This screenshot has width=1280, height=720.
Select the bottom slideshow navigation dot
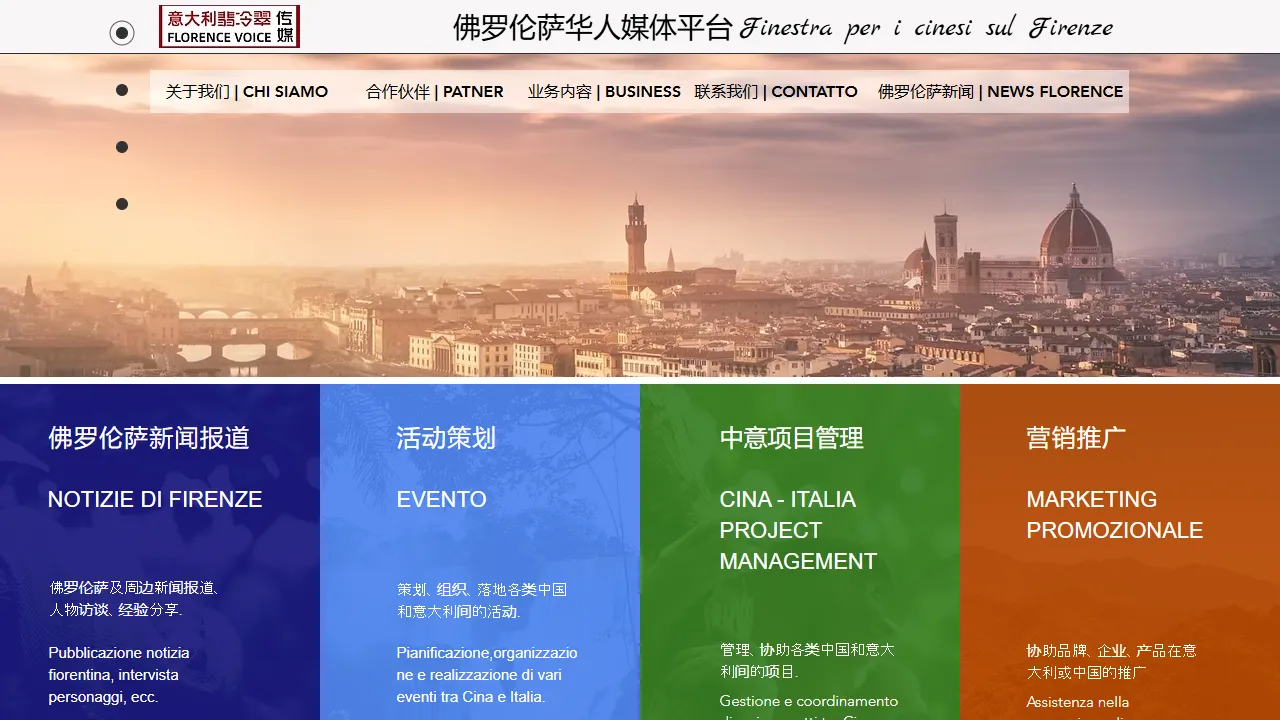[x=122, y=204]
